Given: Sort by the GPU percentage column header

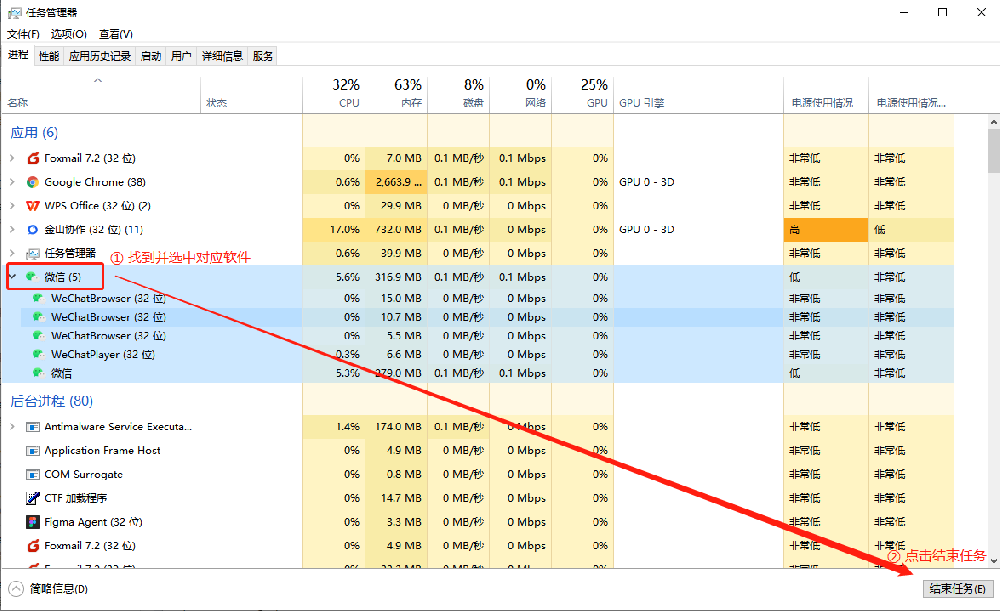Looking at the screenshot, I should [x=582, y=94].
